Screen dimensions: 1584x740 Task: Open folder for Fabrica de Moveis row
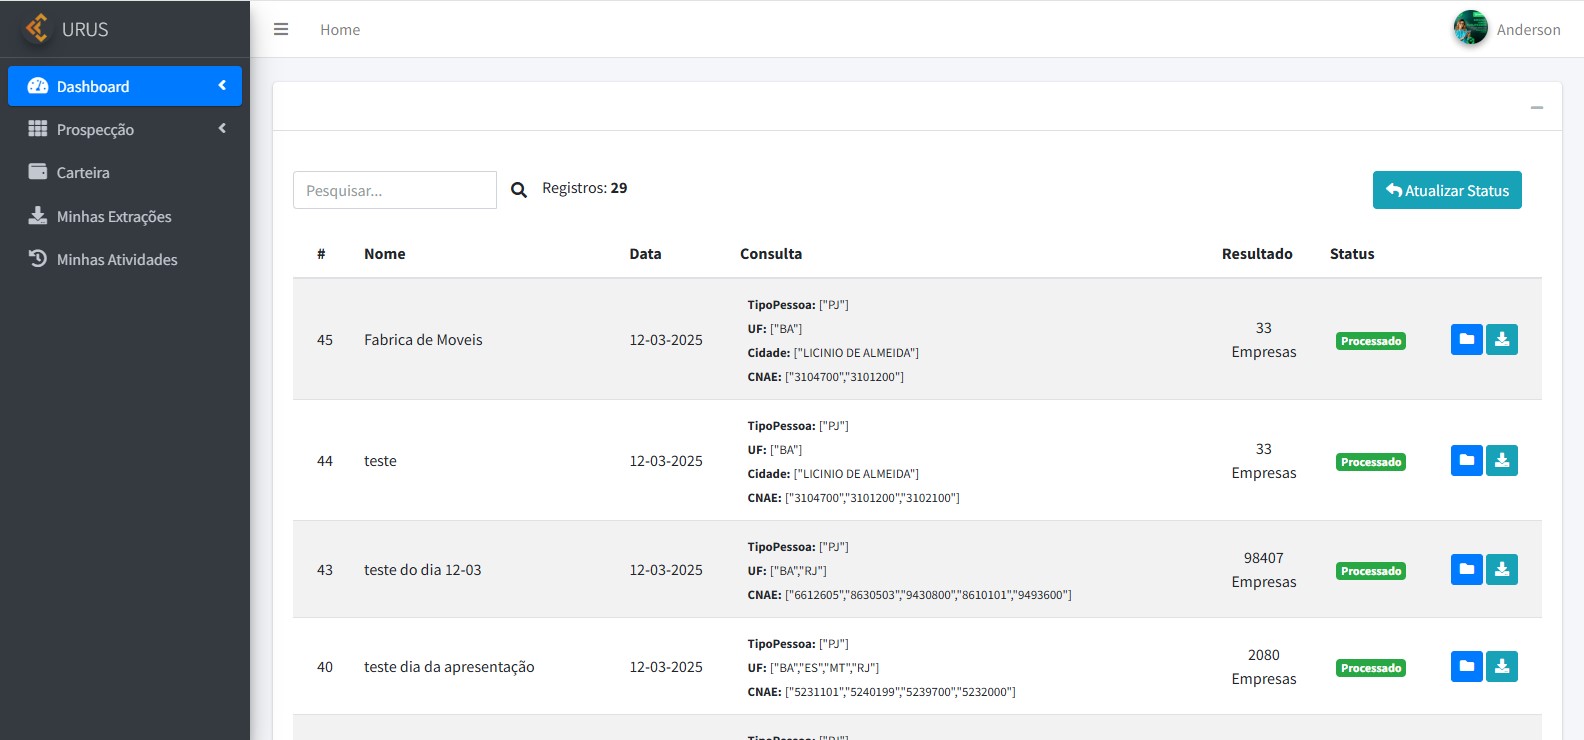[x=1466, y=340]
